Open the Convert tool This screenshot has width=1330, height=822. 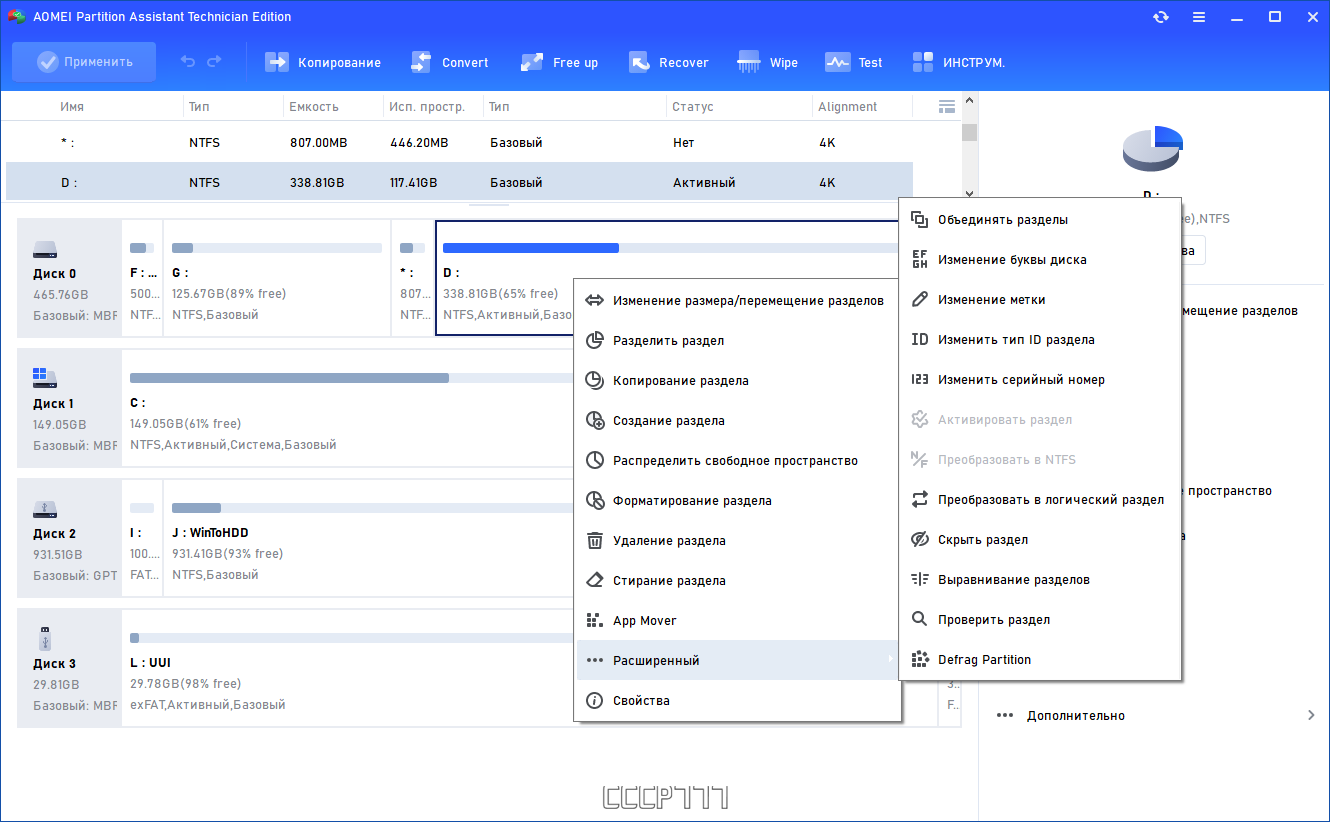pyautogui.click(x=449, y=62)
